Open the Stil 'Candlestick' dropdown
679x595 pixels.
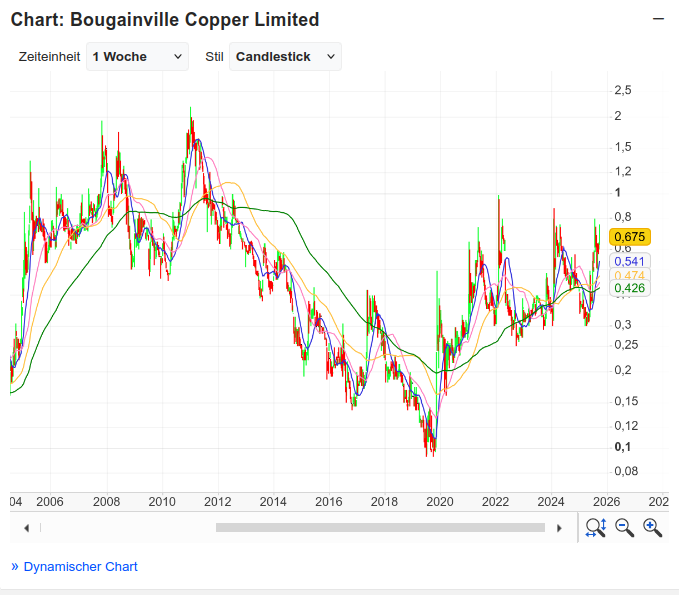click(285, 56)
